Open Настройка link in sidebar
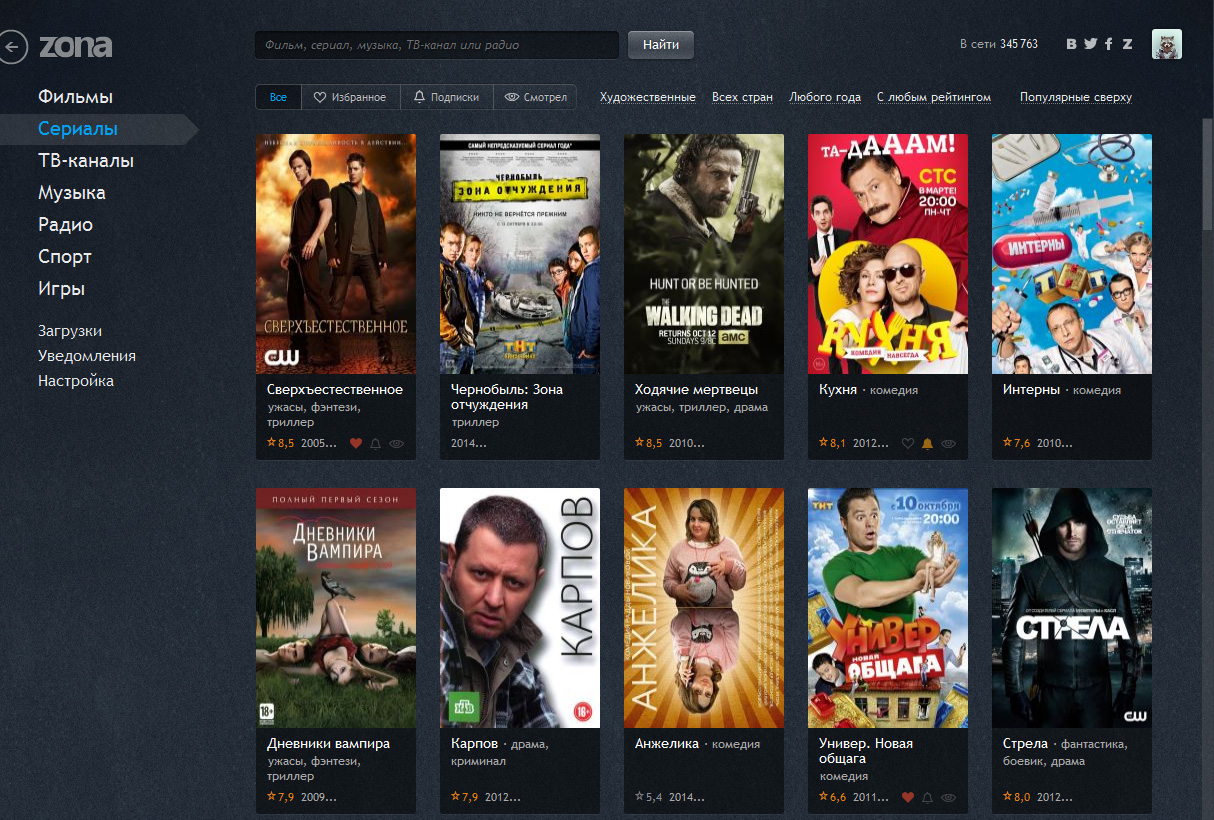 [x=76, y=381]
